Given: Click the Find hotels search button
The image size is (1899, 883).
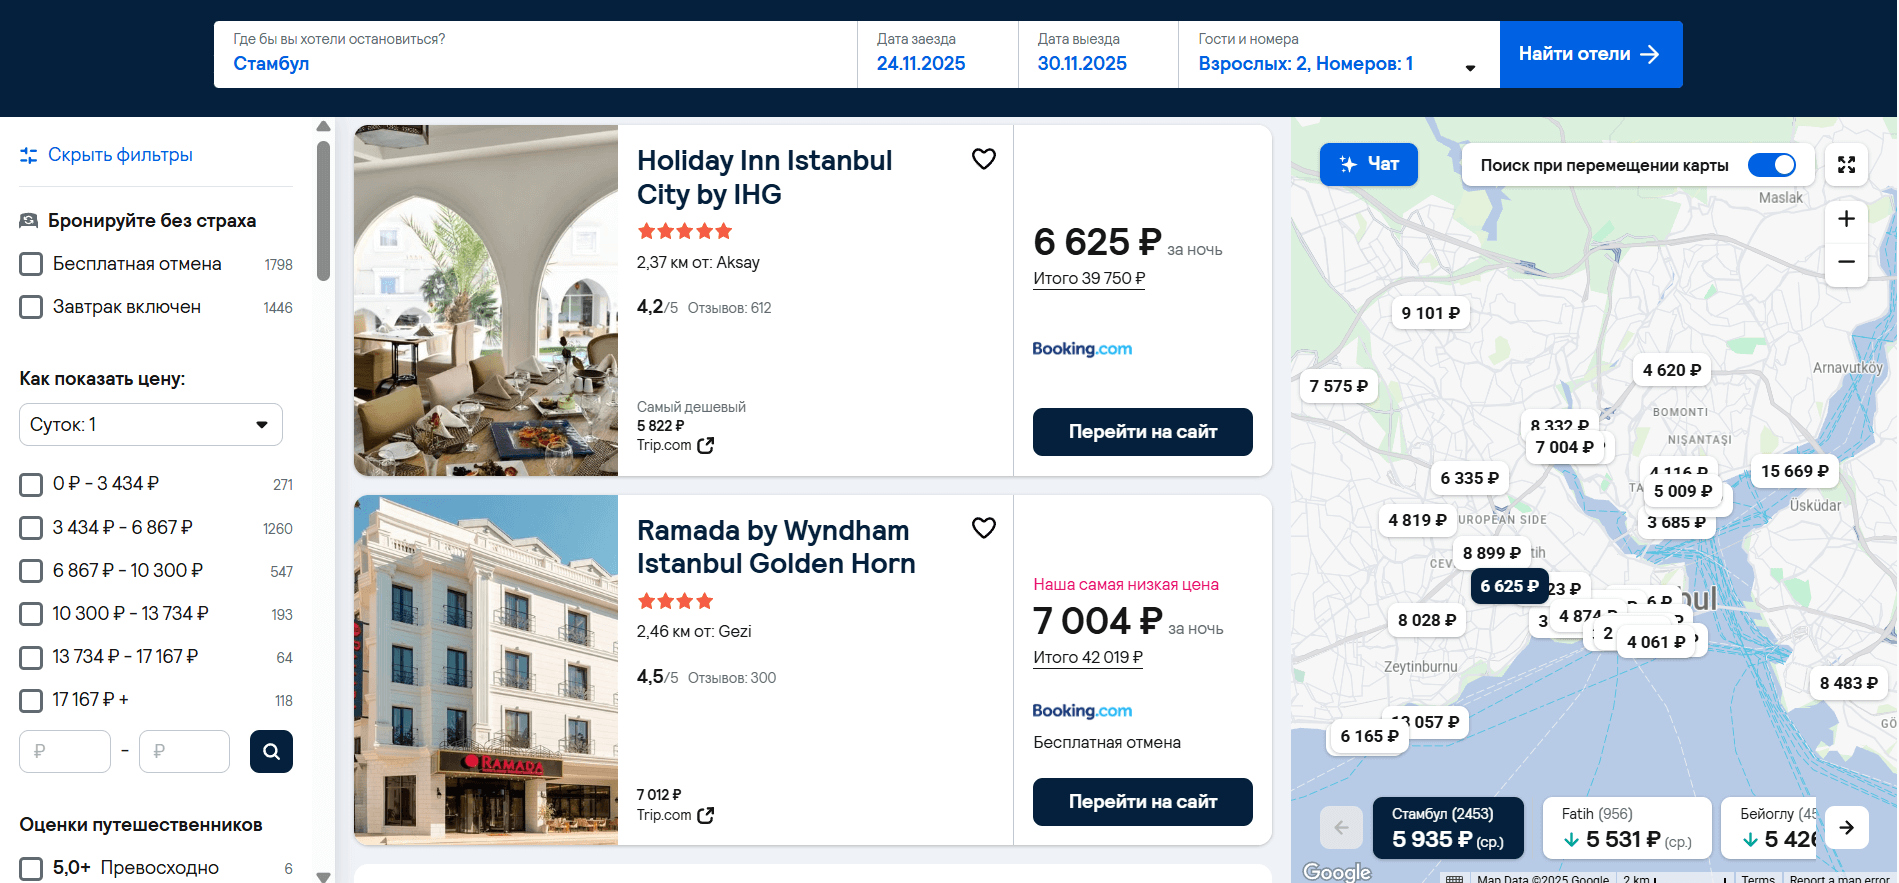Looking at the screenshot, I should tap(1590, 55).
